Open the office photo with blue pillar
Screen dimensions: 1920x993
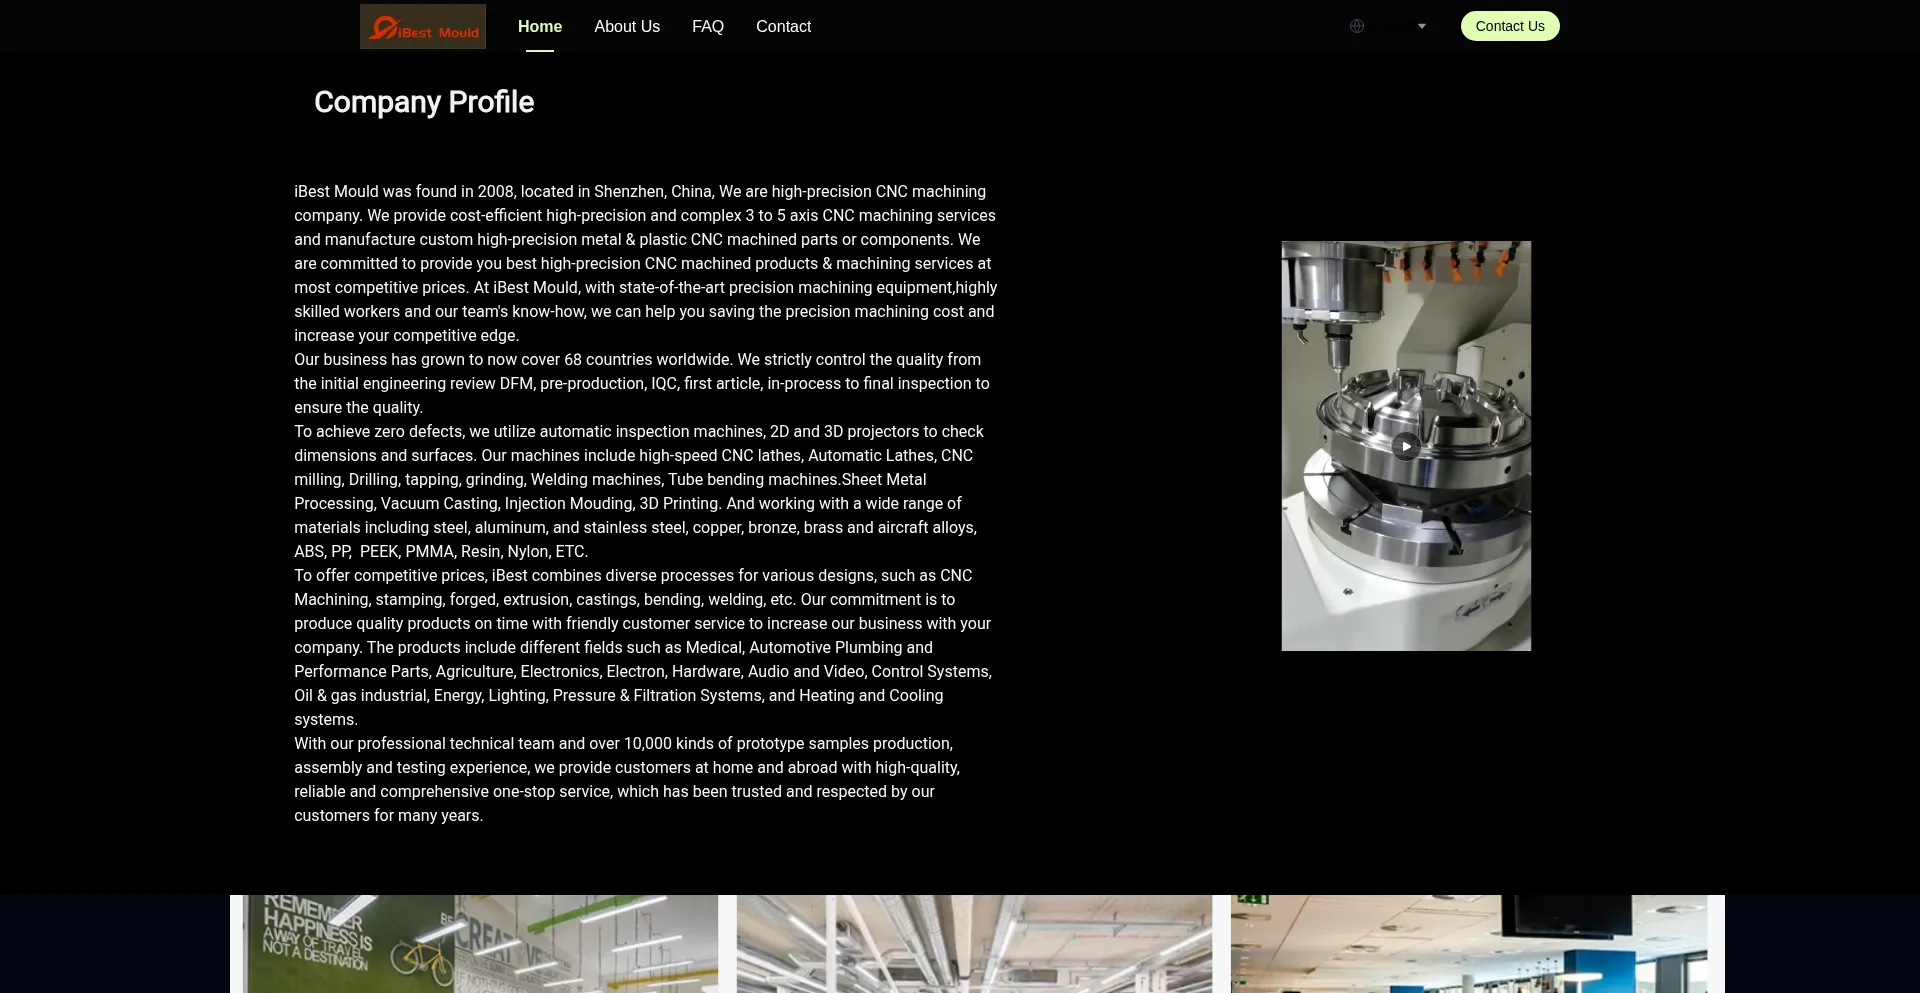[x=1468, y=944]
